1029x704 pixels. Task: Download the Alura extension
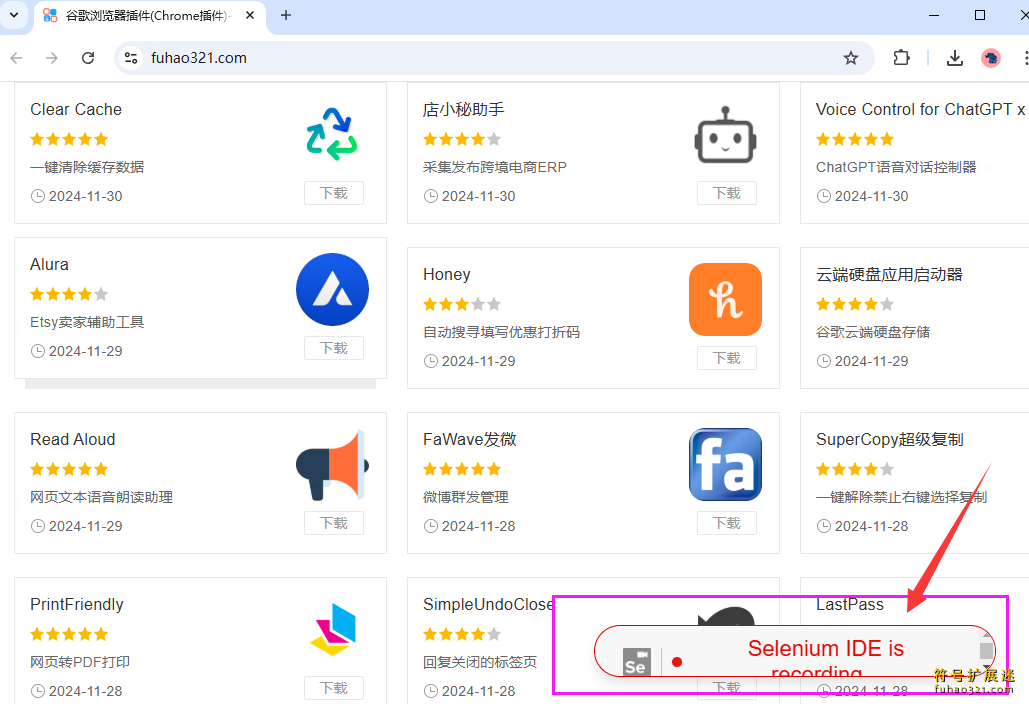pyautogui.click(x=333, y=348)
